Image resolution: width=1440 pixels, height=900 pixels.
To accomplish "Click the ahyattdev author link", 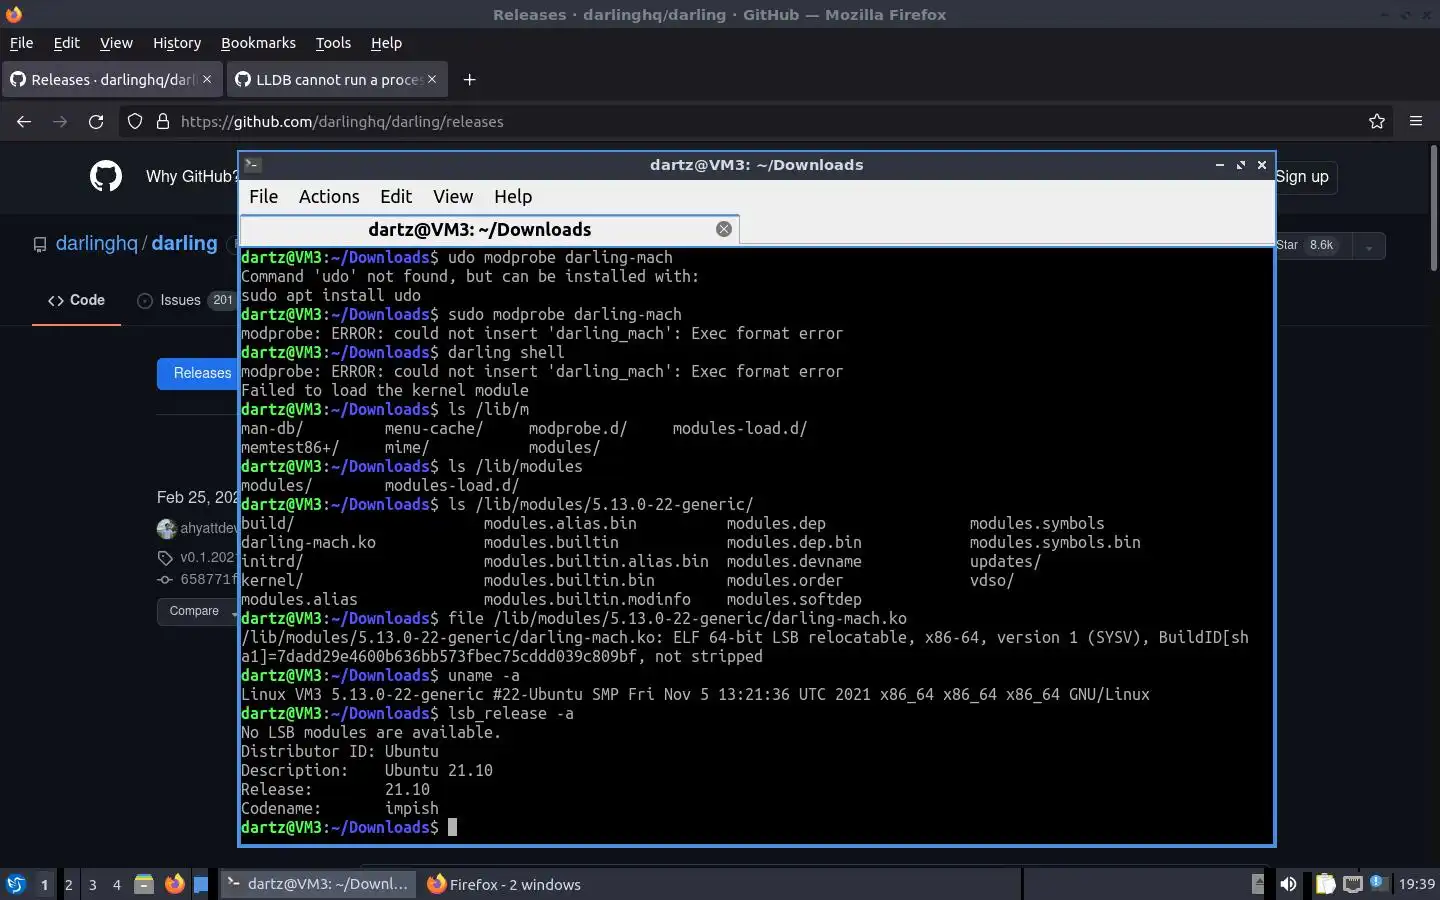I will pyautogui.click(x=208, y=528).
